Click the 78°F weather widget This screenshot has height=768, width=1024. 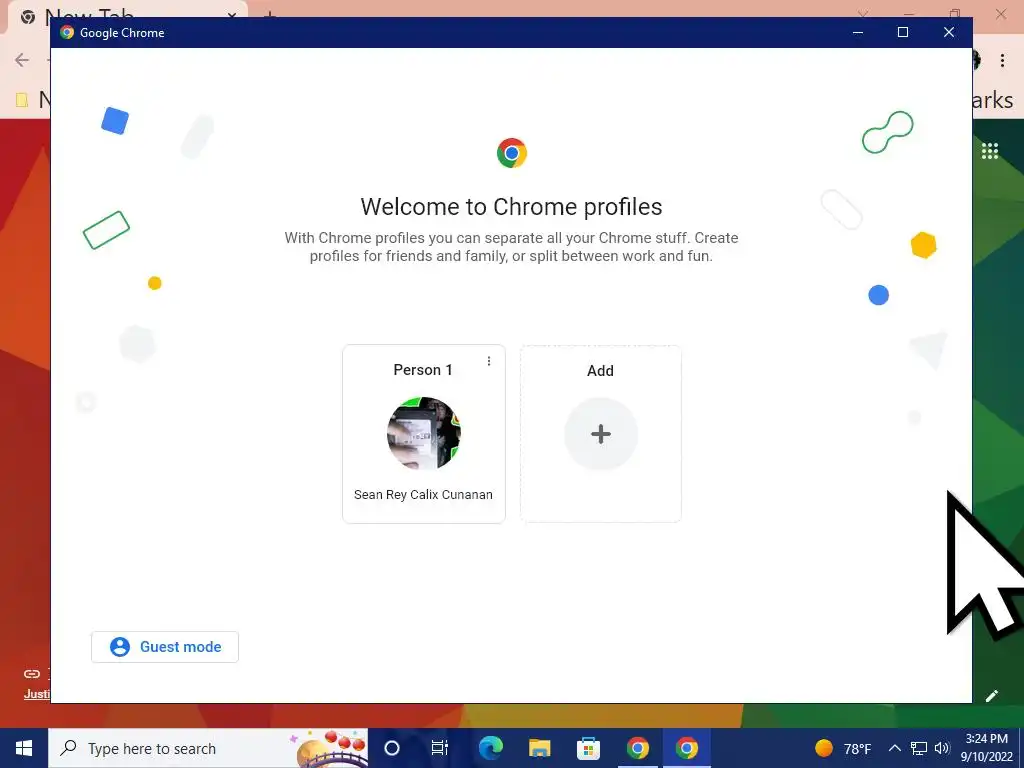tap(843, 748)
